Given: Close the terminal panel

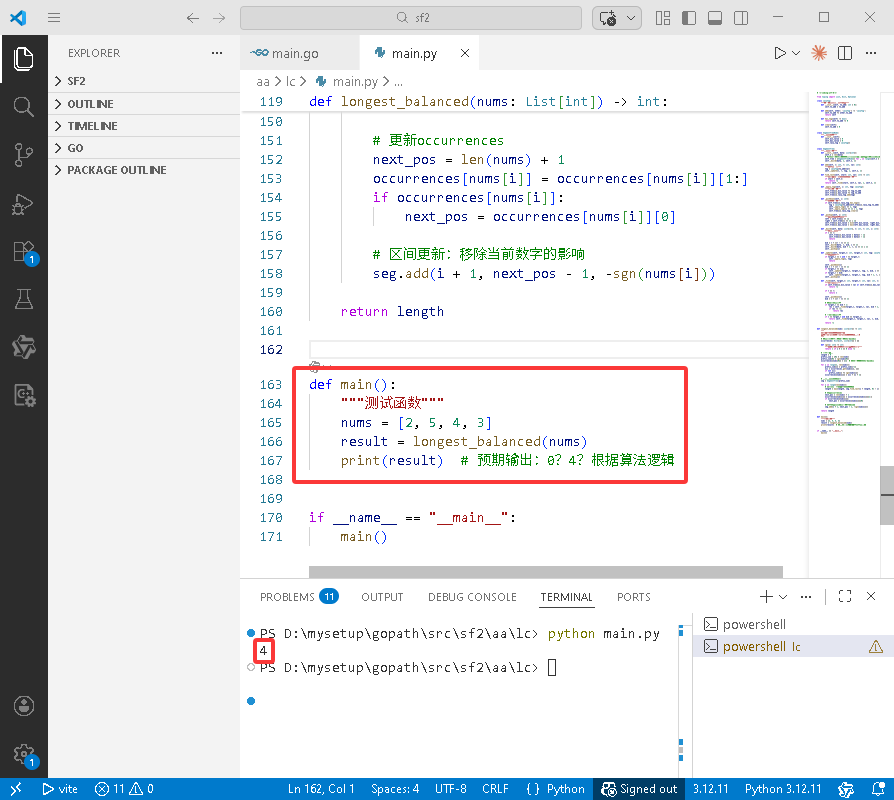Looking at the screenshot, I should pos(871,596).
